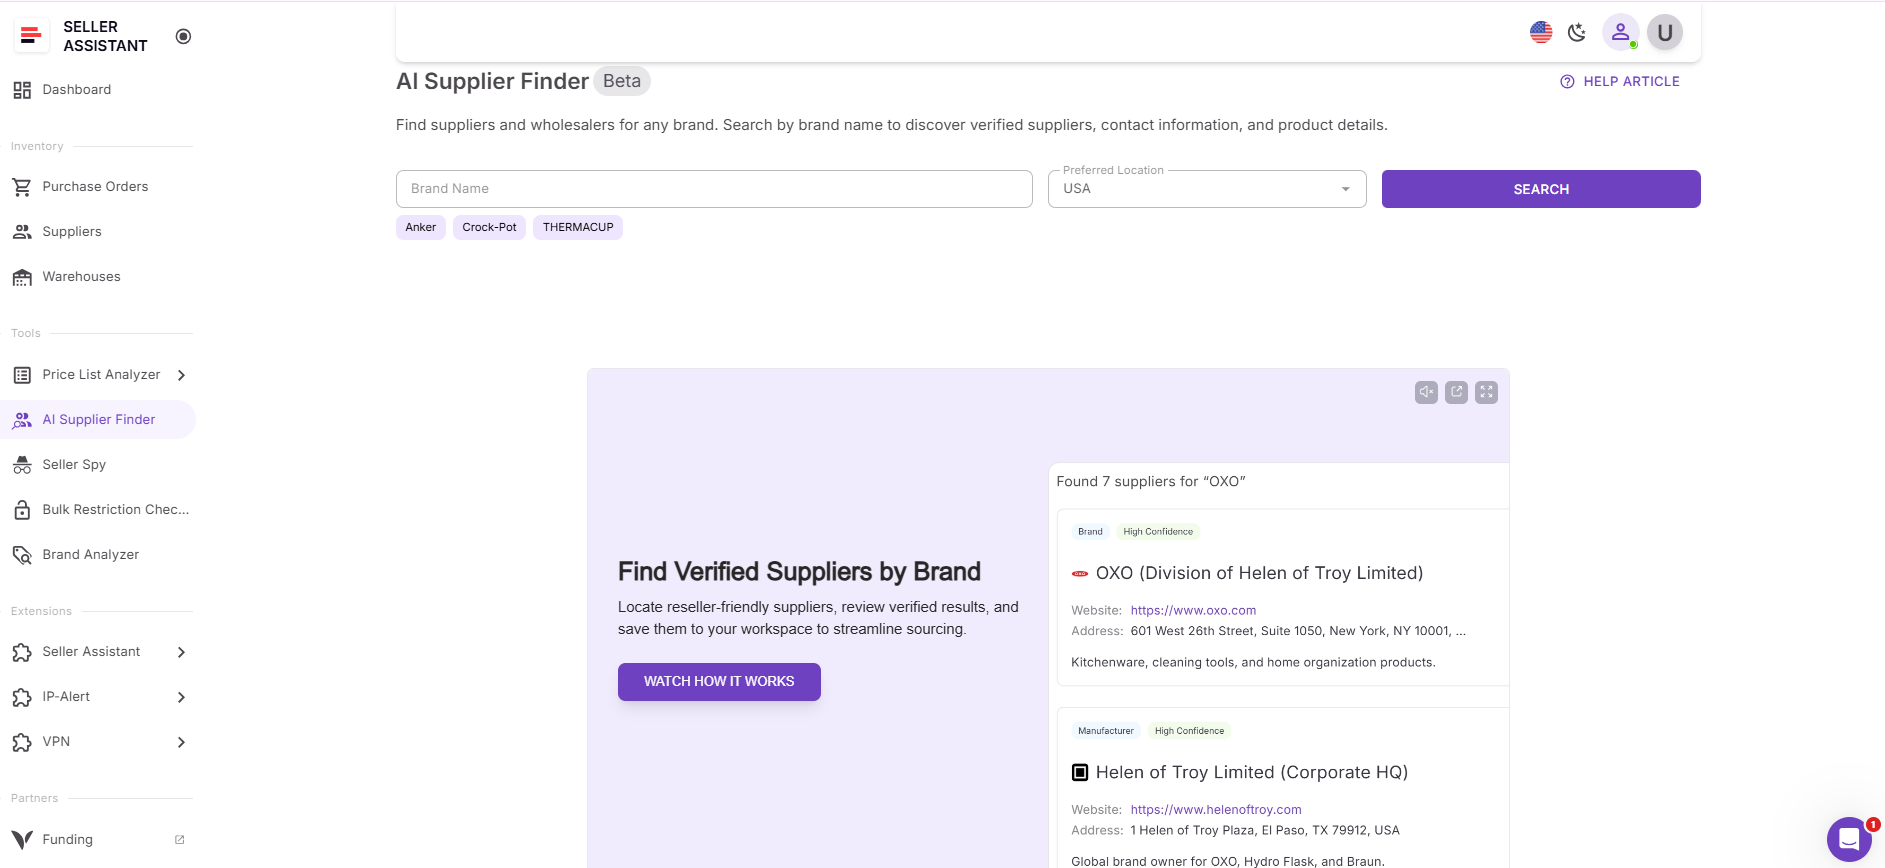The height and width of the screenshot is (868, 1885).
Task: Open the https://www.oxo.com website link
Action: pos(1192,609)
